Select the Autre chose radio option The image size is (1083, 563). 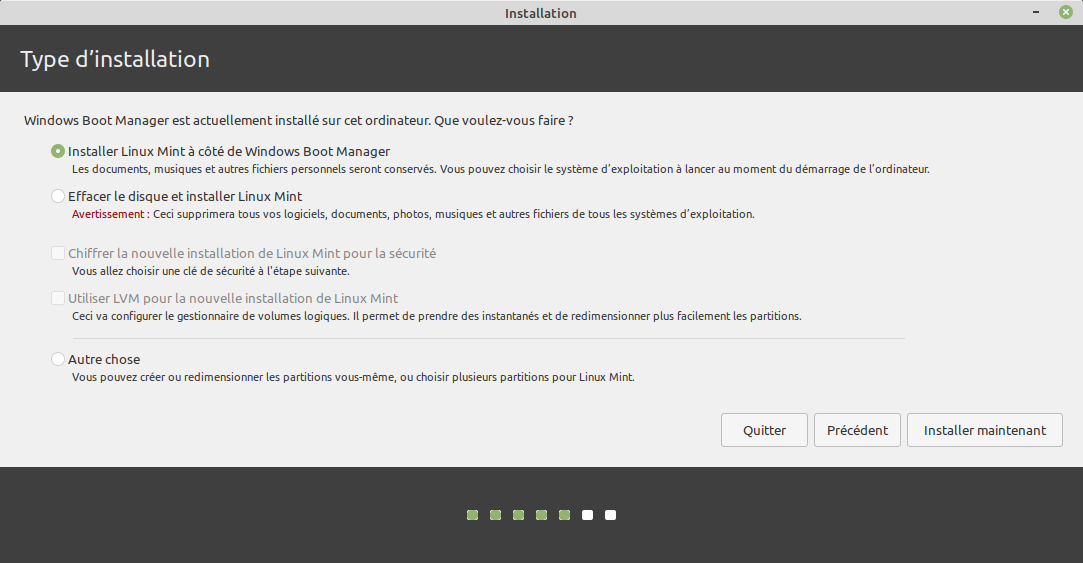(58, 359)
